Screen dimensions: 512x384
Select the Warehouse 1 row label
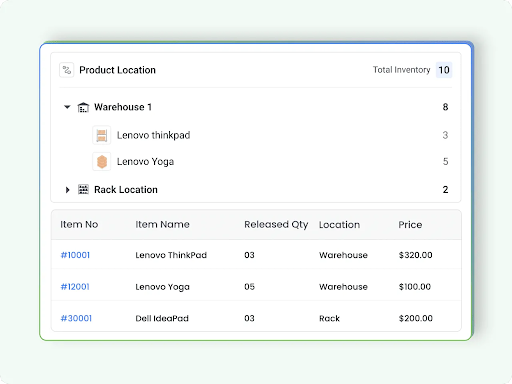(x=123, y=107)
